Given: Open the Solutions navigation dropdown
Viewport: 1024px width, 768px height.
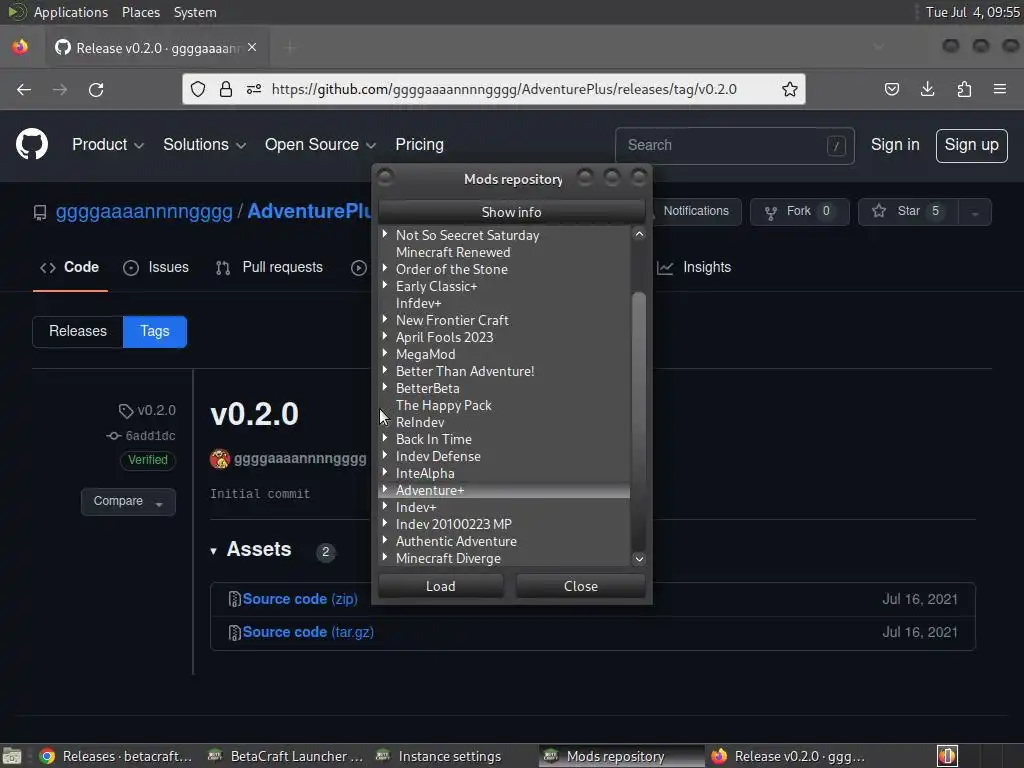Looking at the screenshot, I should 204,145.
